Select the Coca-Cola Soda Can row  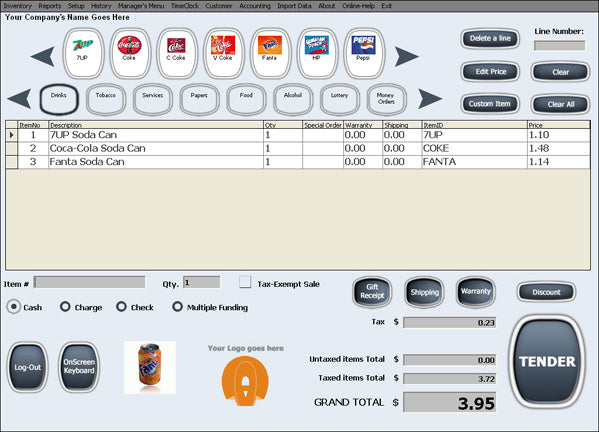[x=298, y=149]
